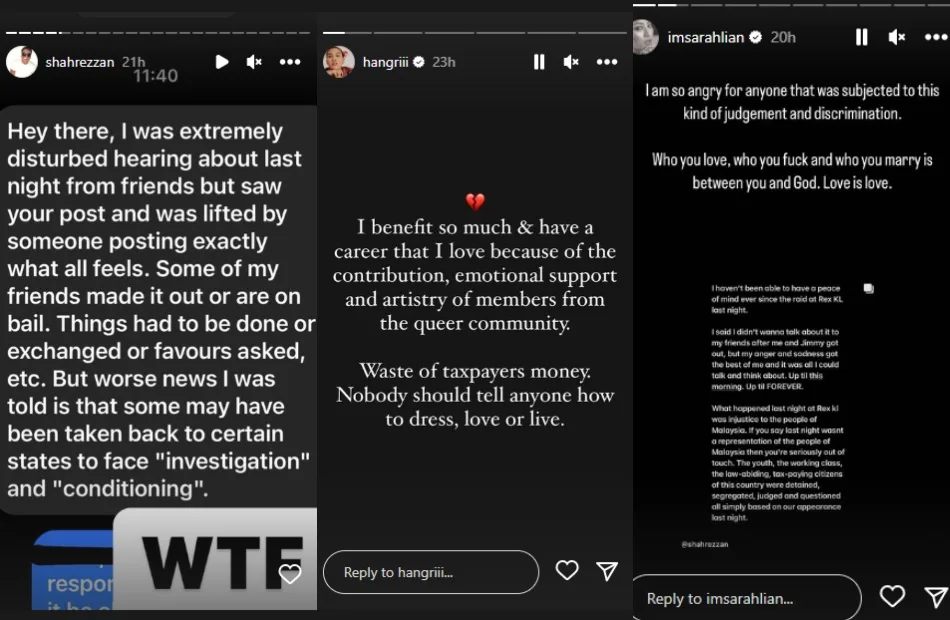Open three-dot menu on hangriii story
This screenshot has width=950, height=620.
pos(607,62)
